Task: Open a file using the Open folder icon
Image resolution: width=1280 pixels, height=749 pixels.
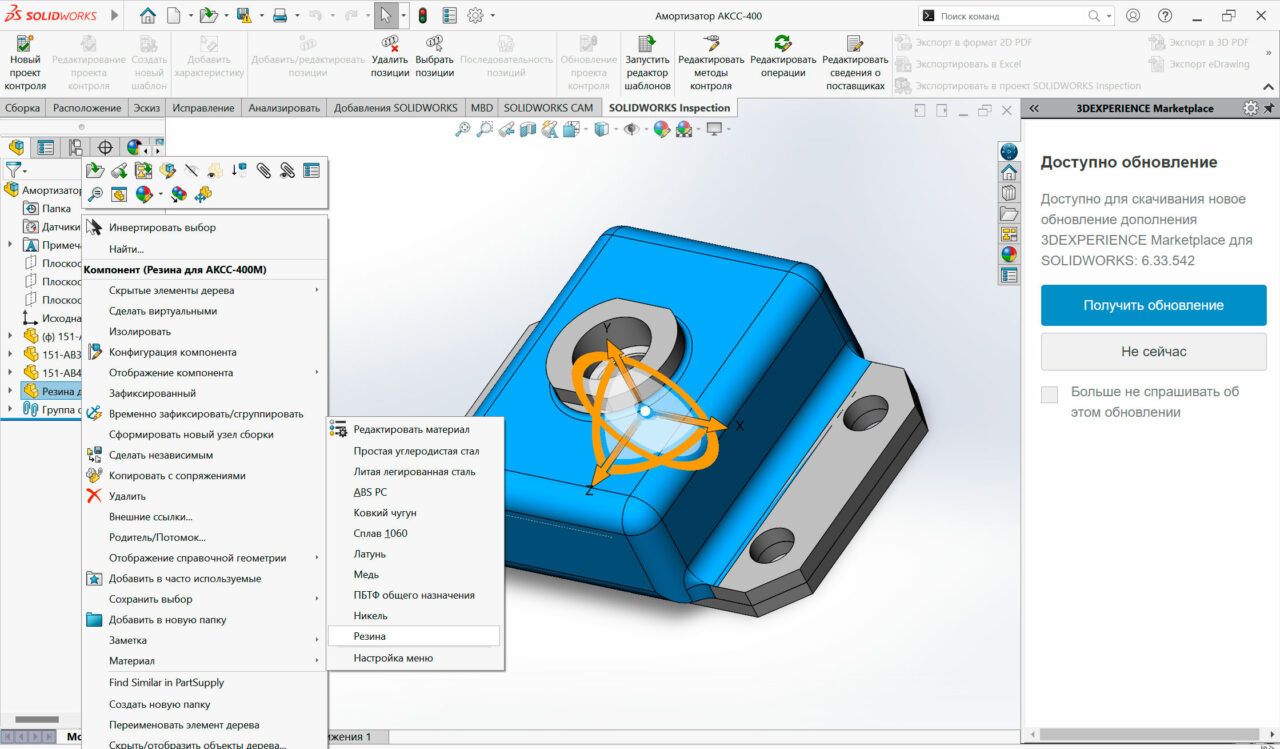Action: pyautogui.click(x=207, y=16)
